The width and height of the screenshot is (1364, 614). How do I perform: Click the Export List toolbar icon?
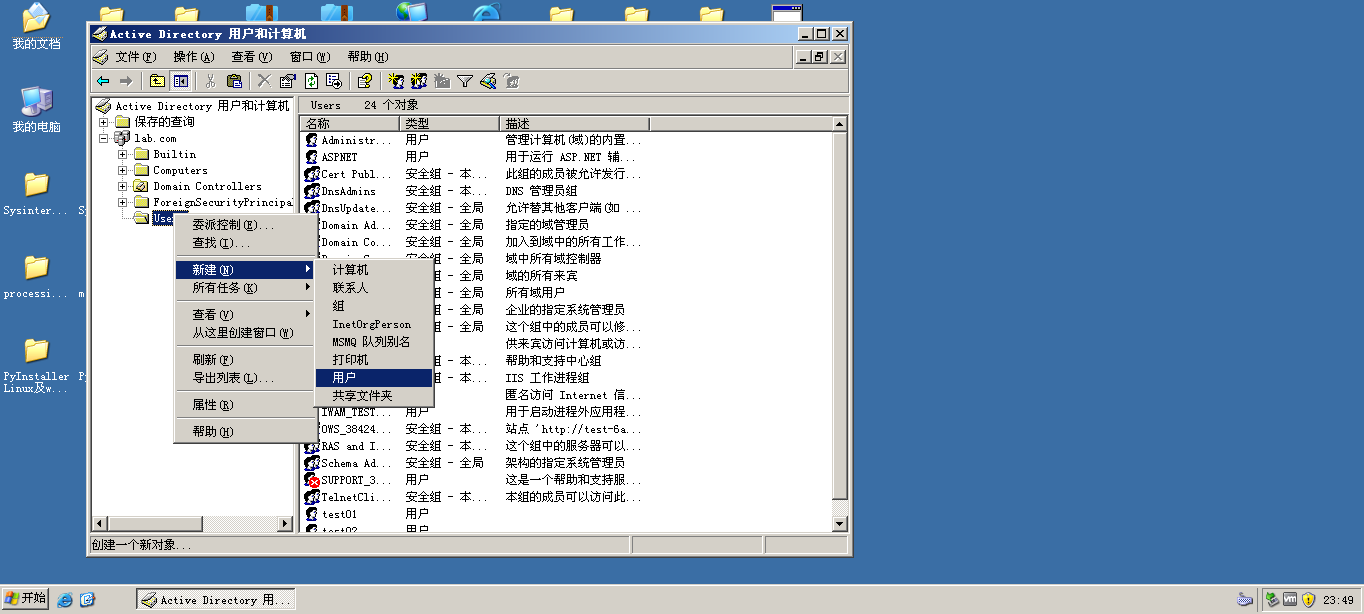pyautogui.click(x=334, y=81)
